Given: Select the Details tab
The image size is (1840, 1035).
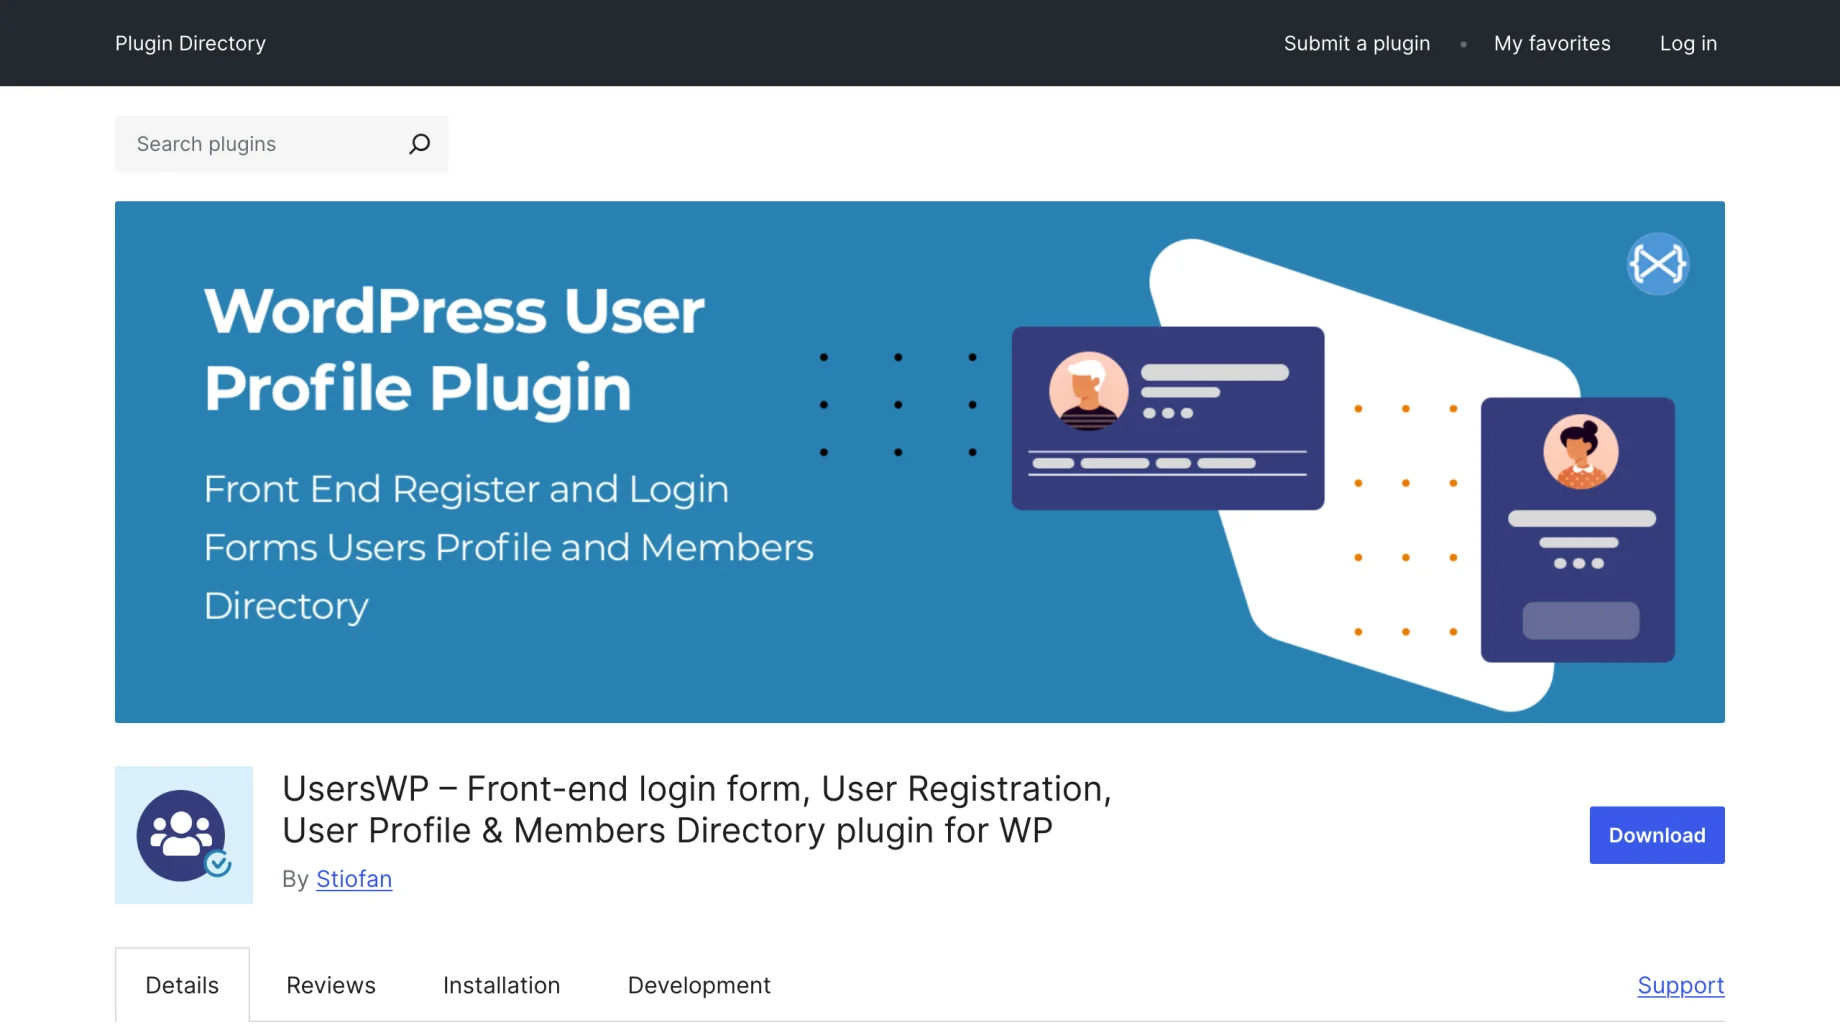Looking at the screenshot, I should pos(182,985).
